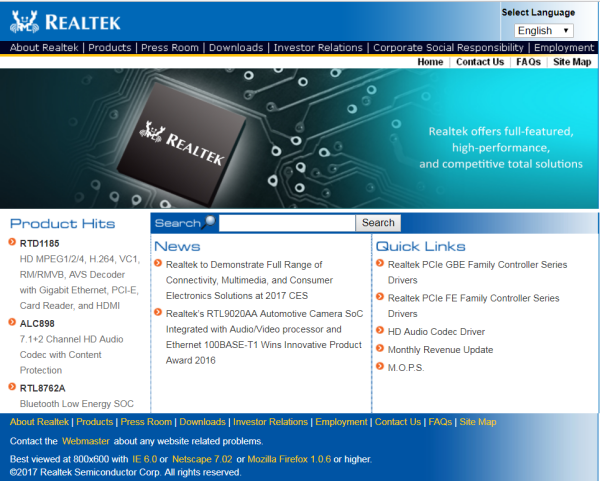Open Contact Us link in upper bar
This screenshot has height=481, width=600.
click(x=480, y=62)
